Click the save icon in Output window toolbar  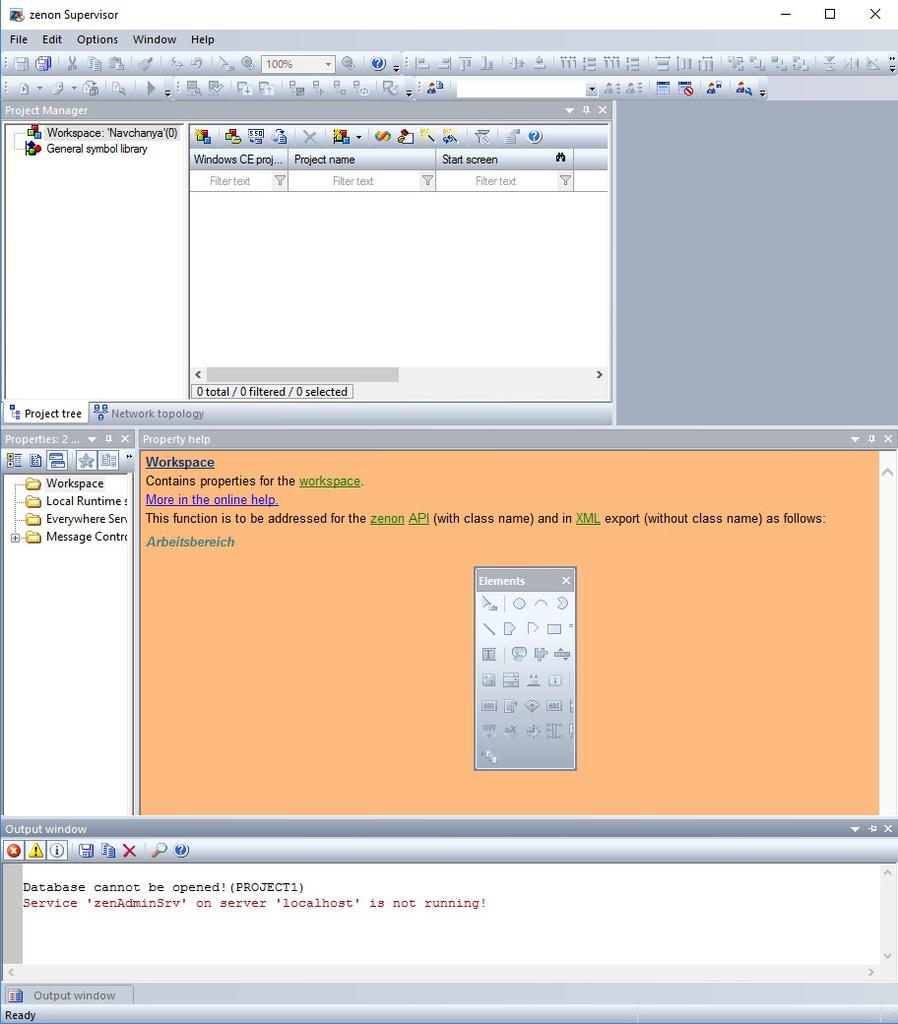[86, 851]
